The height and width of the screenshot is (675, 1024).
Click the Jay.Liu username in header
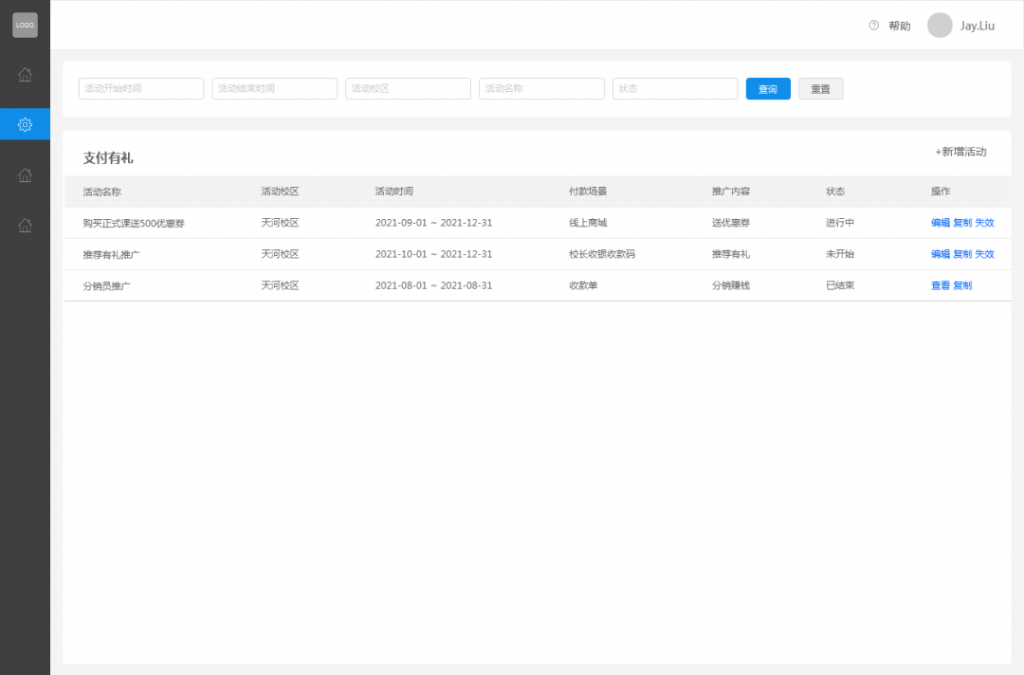pyautogui.click(x=977, y=26)
